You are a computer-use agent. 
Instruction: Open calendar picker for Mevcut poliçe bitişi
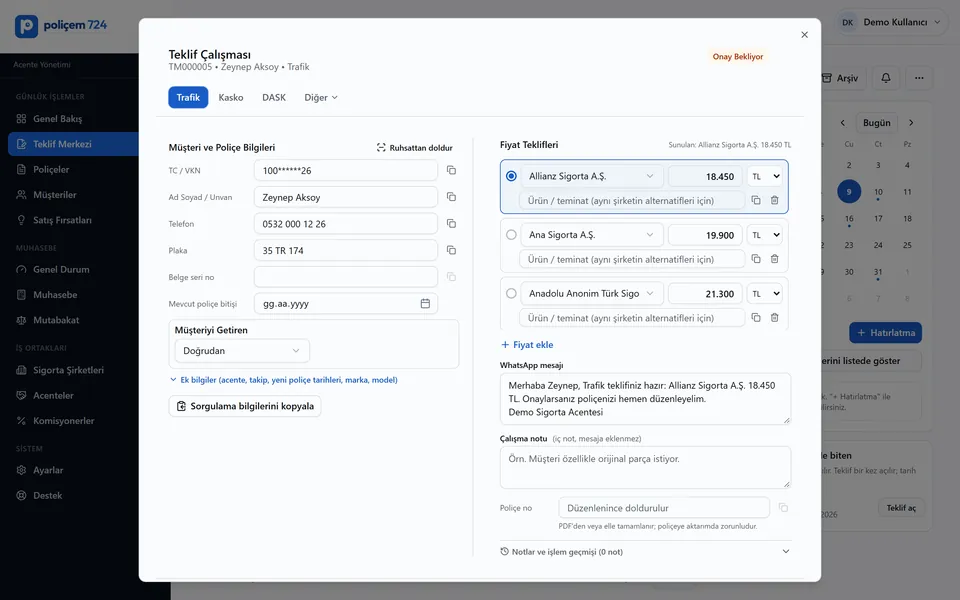(x=425, y=304)
